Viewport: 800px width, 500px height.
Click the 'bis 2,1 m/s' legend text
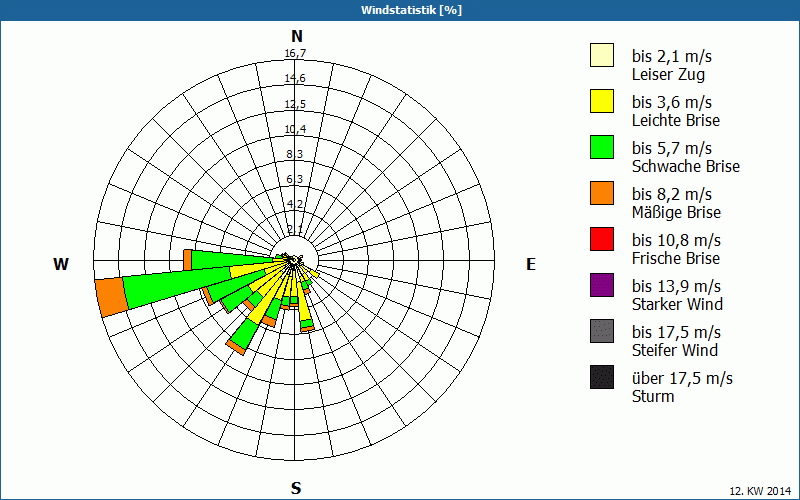(671, 56)
